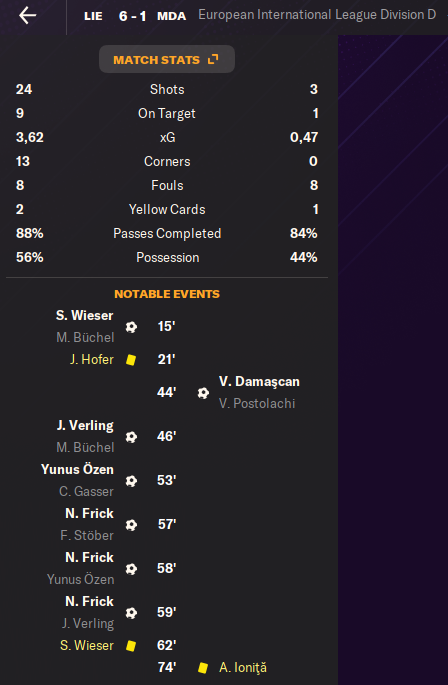448x685 pixels.
Task: Click A. Ioniță's yellow card icon
Action: click(203, 668)
